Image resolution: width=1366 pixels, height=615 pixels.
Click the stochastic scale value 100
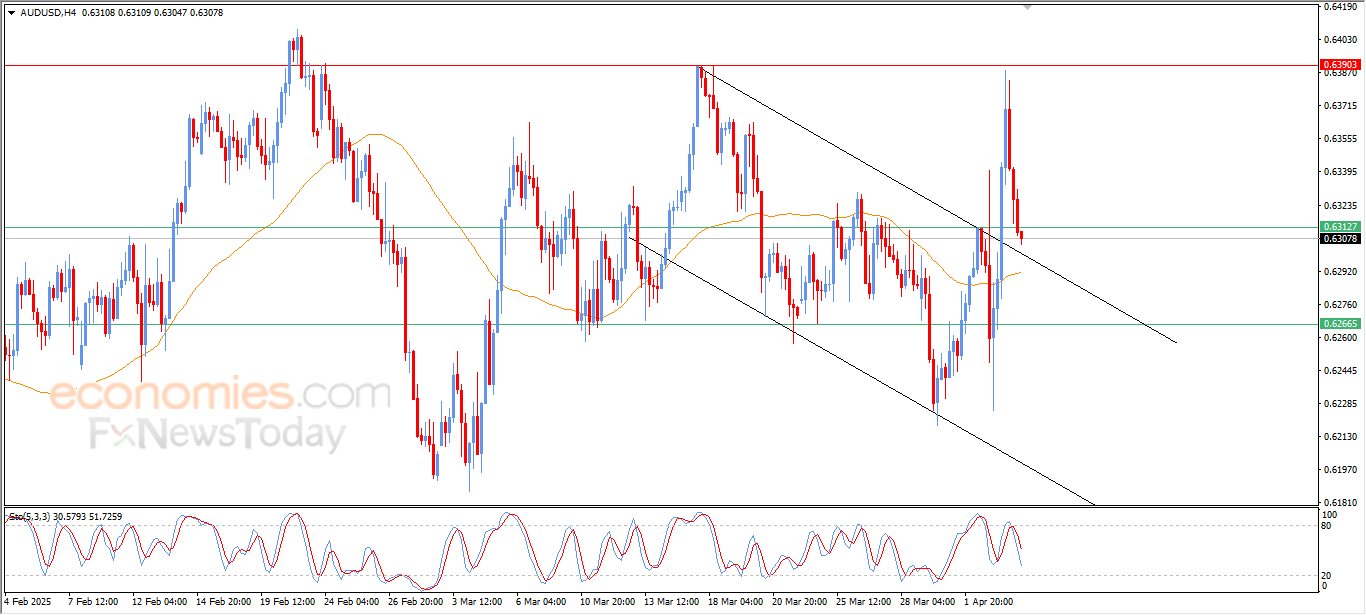pyautogui.click(x=1330, y=515)
